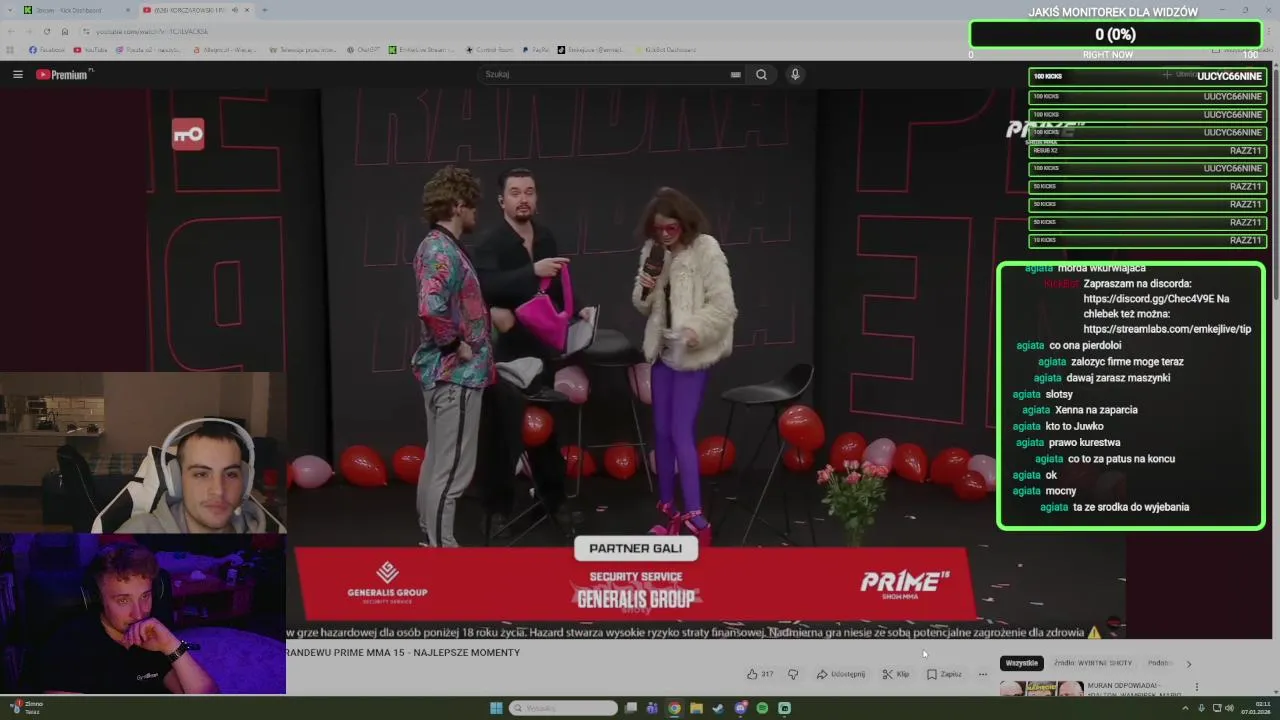The height and width of the screenshot is (720, 1280).
Task: Open the ChatGPT bookmark
Action: pos(363,49)
